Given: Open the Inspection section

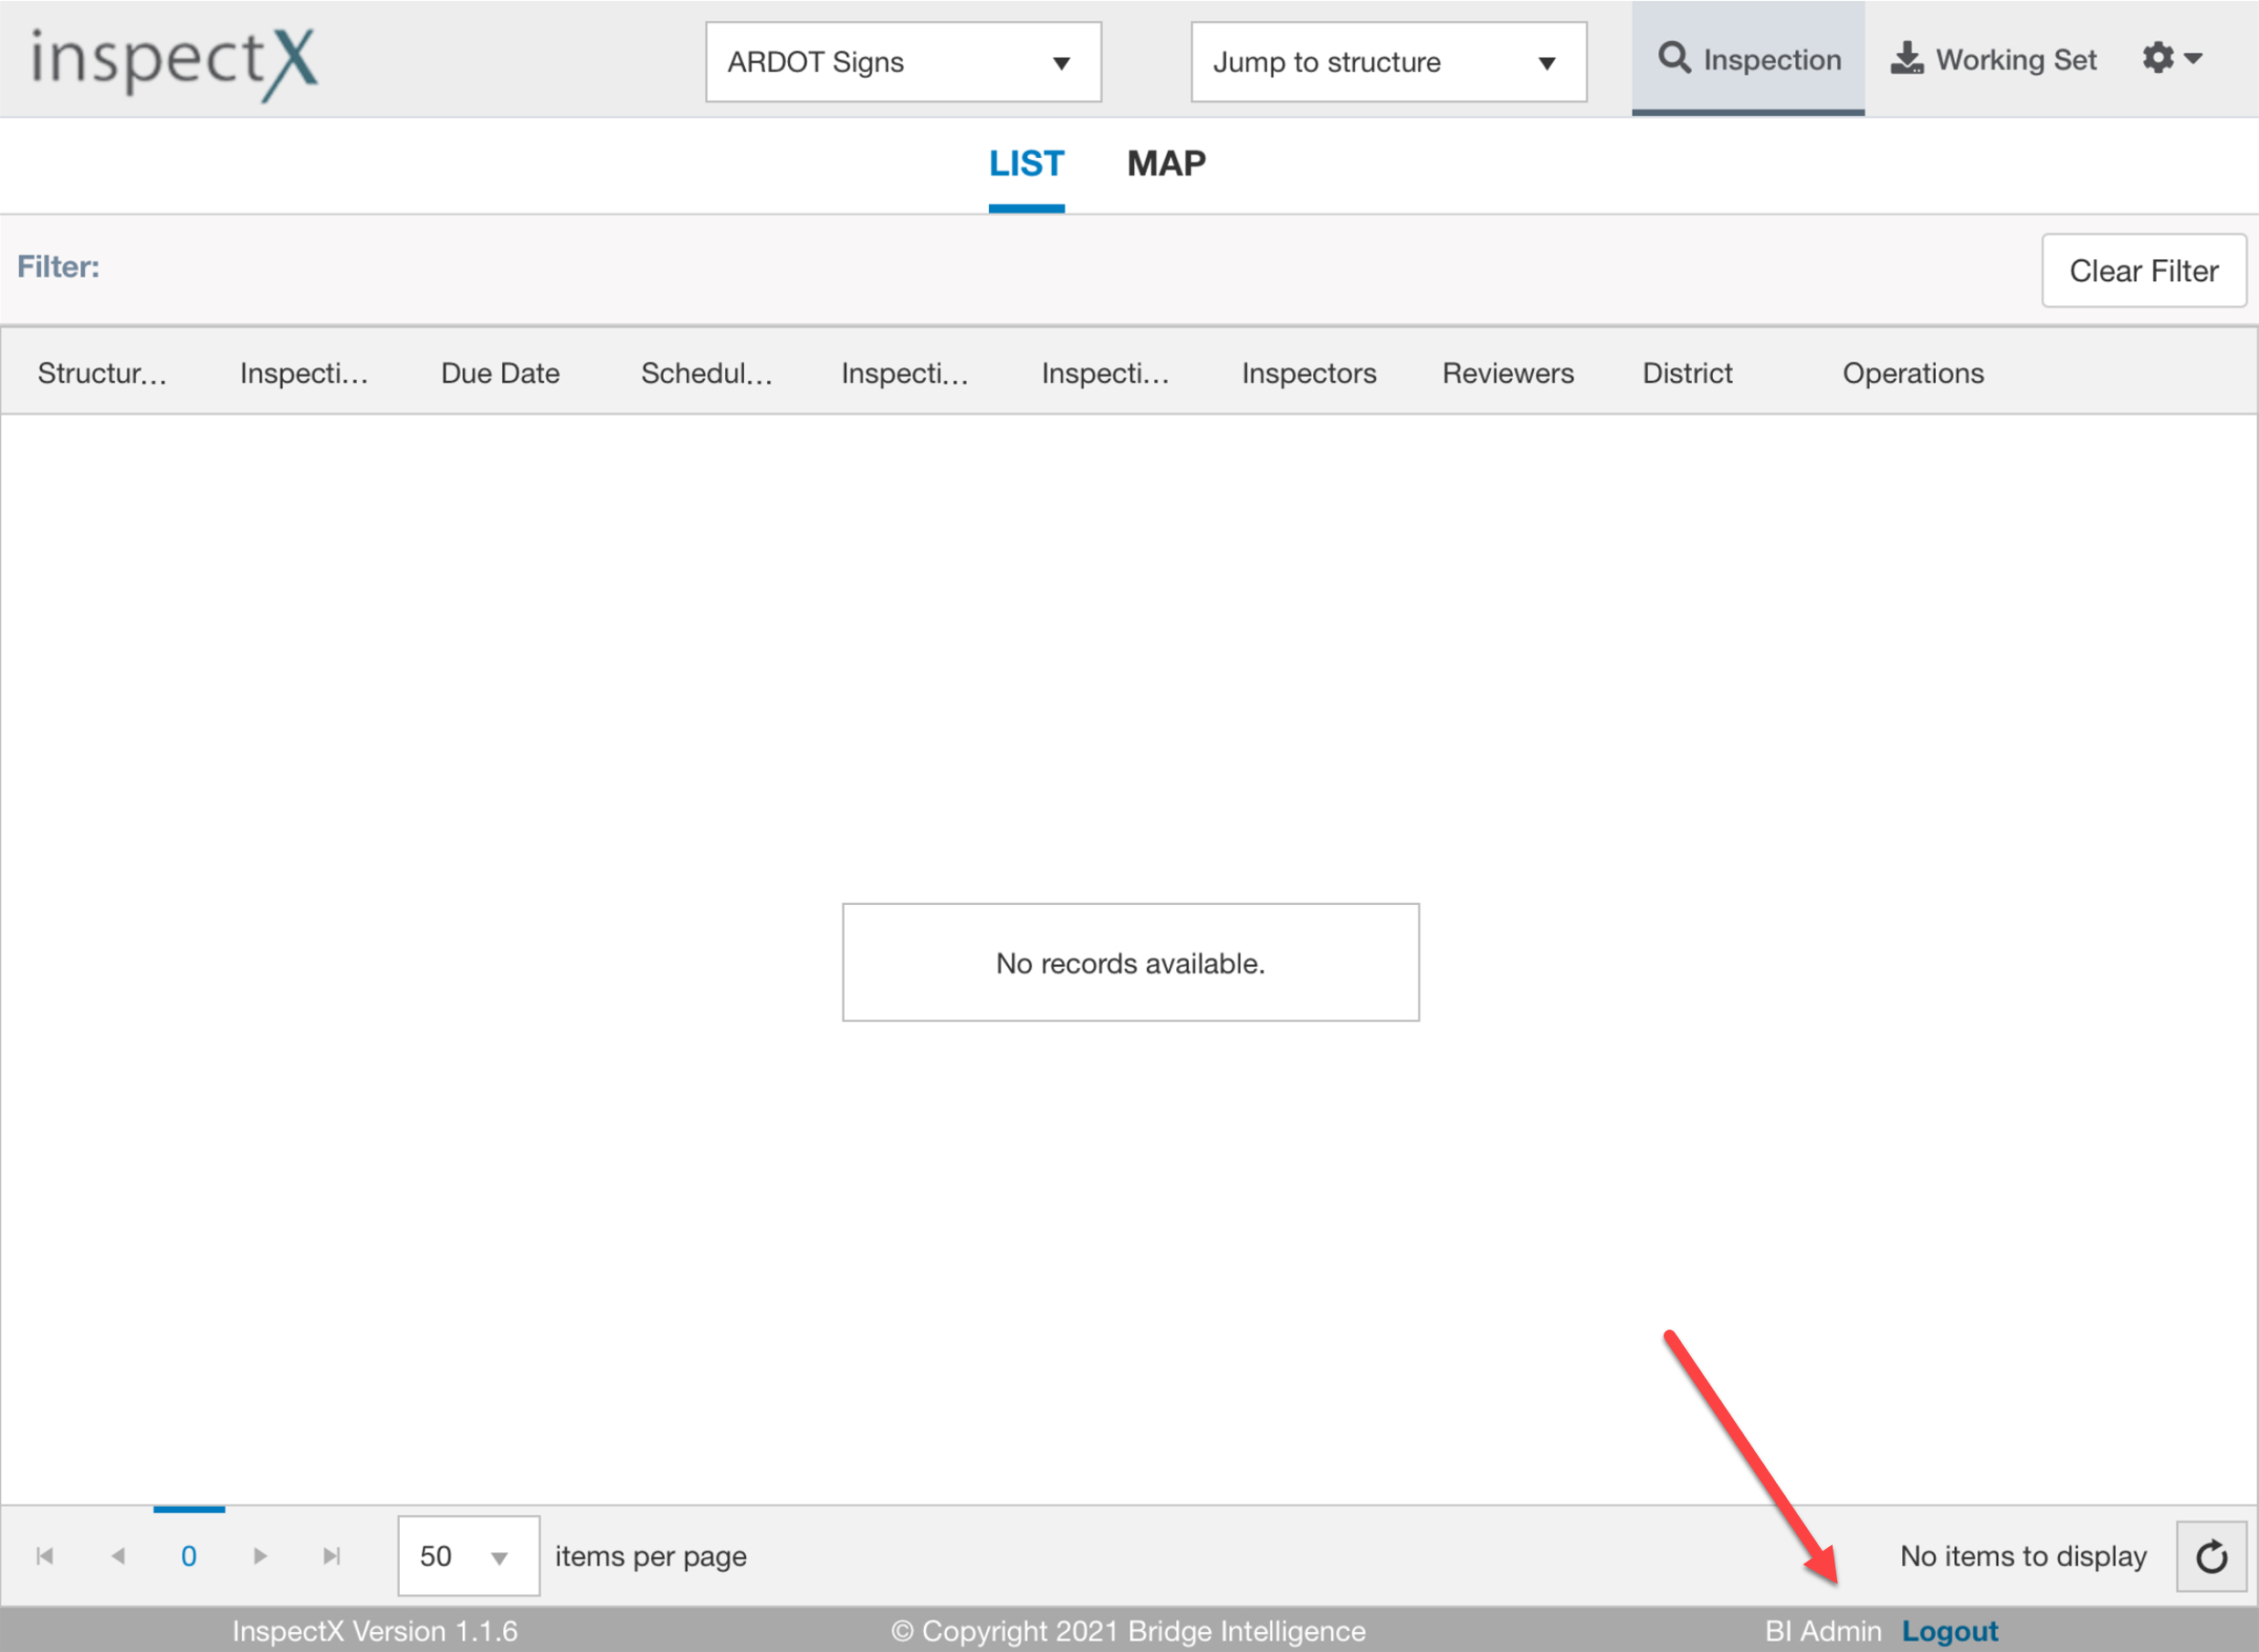Looking at the screenshot, I should tap(1748, 59).
